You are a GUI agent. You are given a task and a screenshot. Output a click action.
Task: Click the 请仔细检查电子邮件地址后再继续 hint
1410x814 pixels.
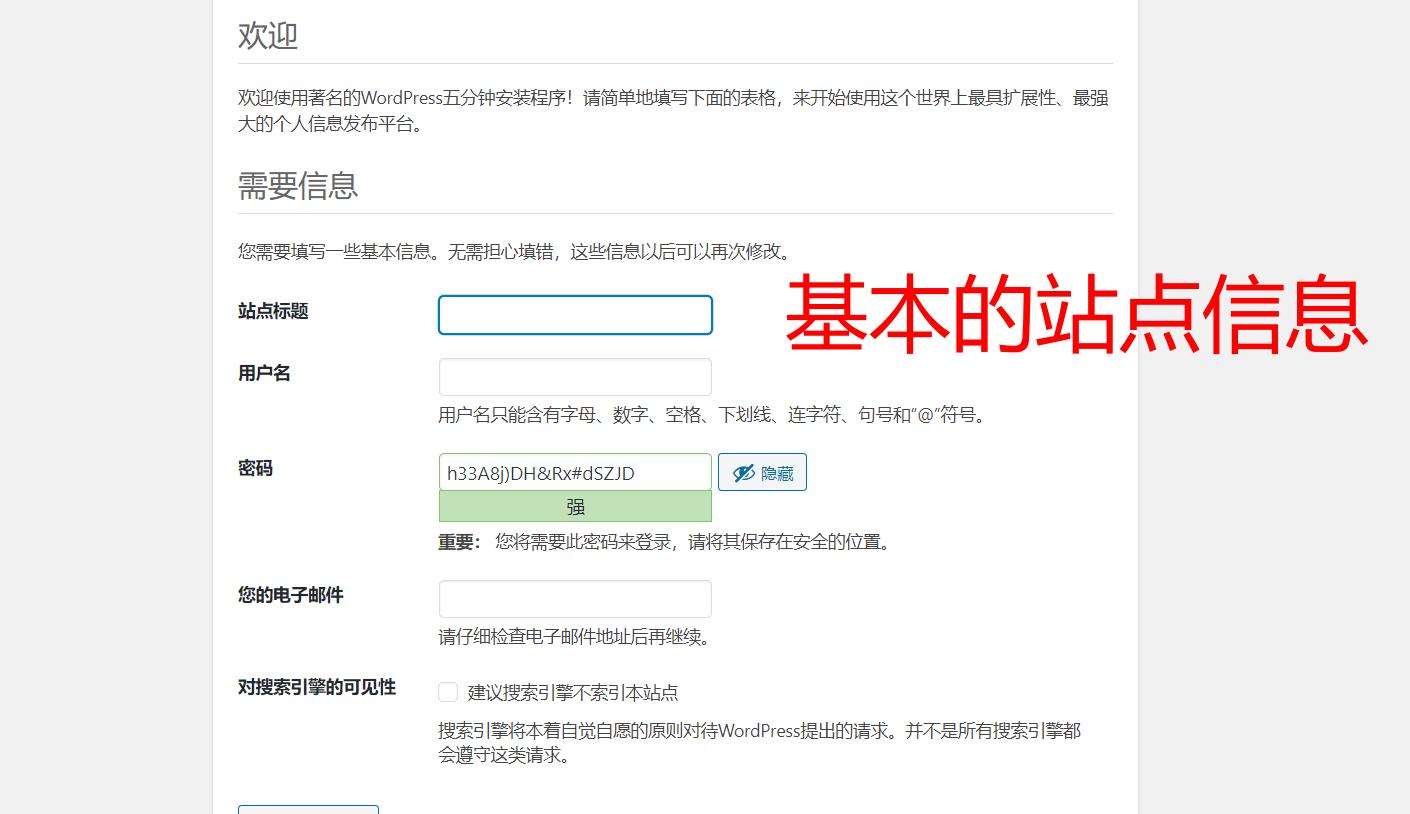[x=575, y=636]
